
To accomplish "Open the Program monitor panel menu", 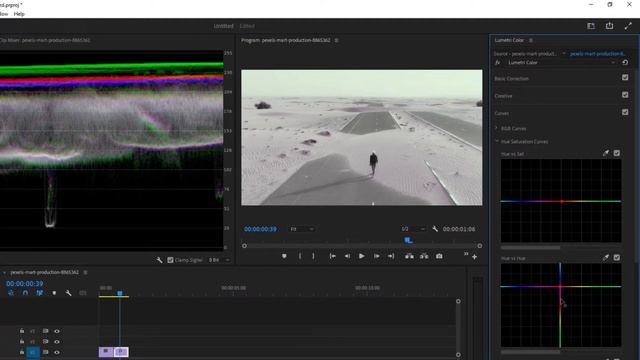I will (x=336, y=40).
